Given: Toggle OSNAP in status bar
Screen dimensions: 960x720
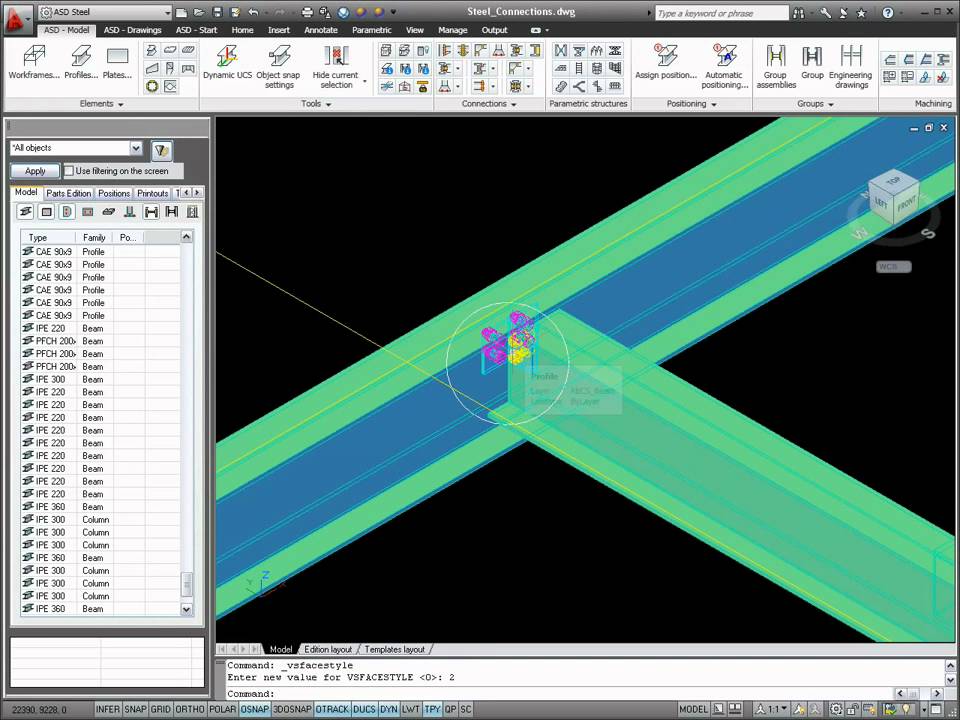Looking at the screenshot, I should 255,709.
